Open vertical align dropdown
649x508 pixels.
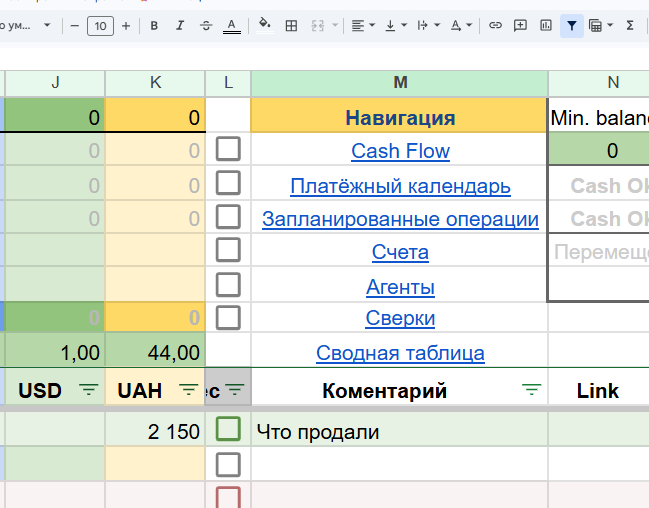coord(396,26)
